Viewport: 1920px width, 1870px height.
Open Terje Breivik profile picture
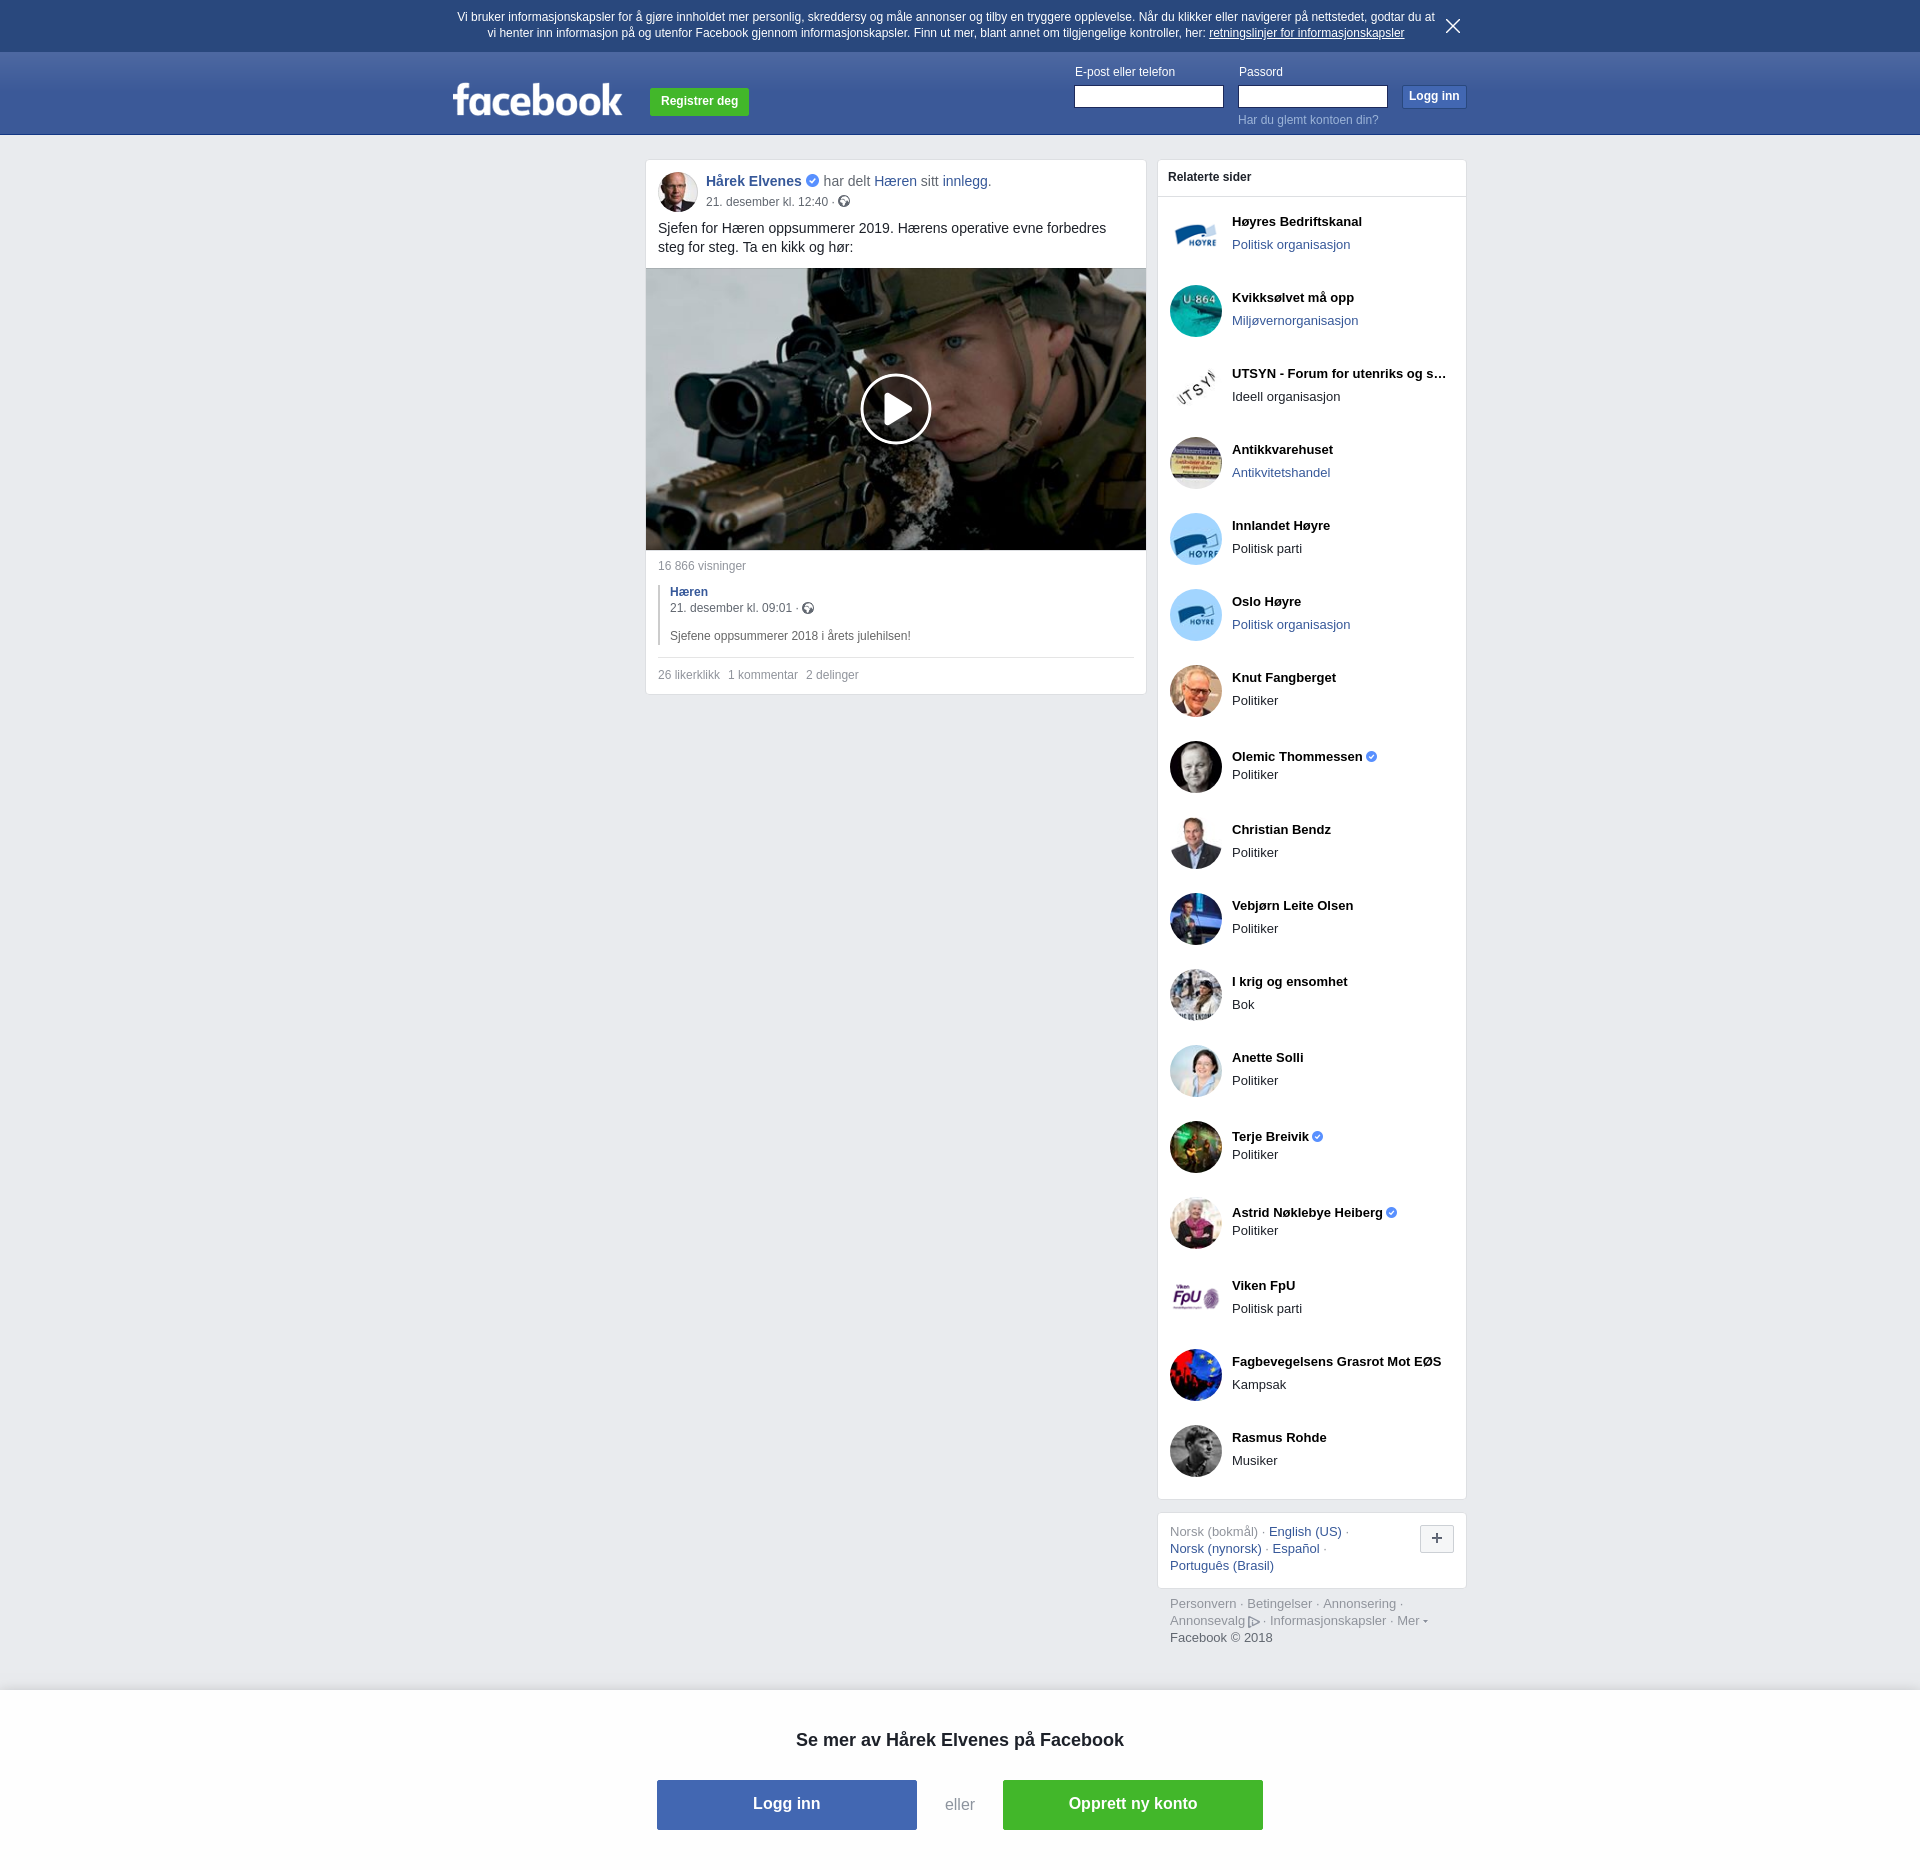pos(1196,1147)
